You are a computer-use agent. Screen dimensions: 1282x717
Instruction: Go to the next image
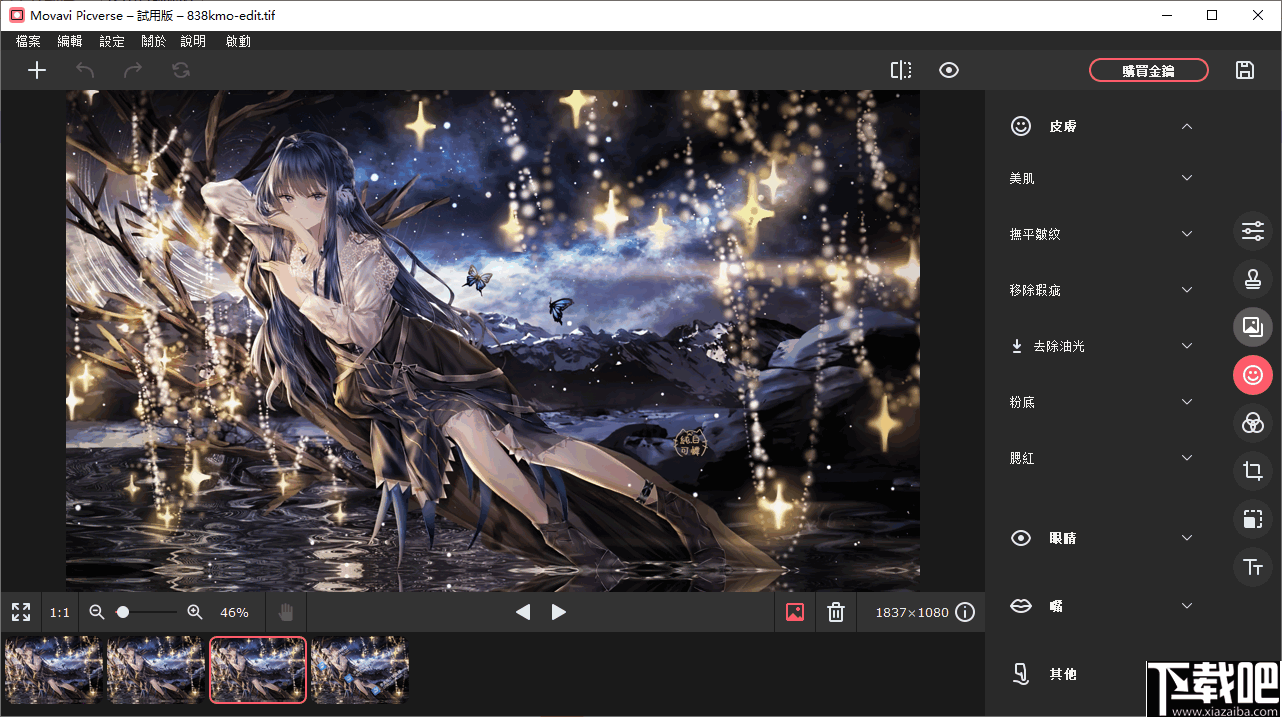click(559, 612)
